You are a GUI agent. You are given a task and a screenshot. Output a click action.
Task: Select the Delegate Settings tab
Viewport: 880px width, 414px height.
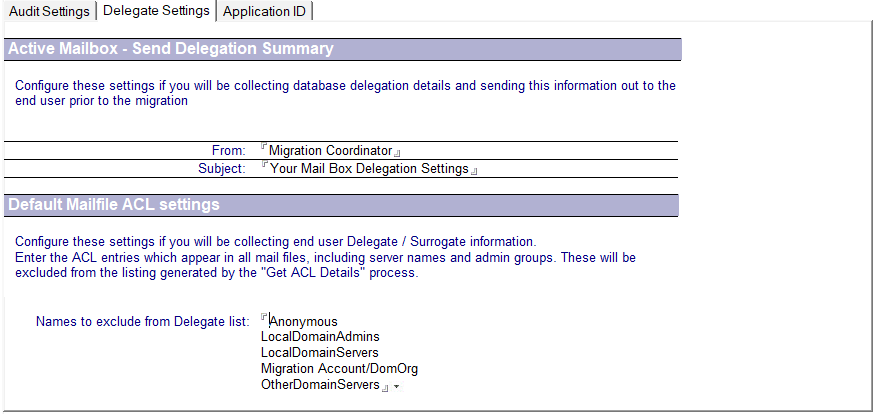(x=156, y=10)
